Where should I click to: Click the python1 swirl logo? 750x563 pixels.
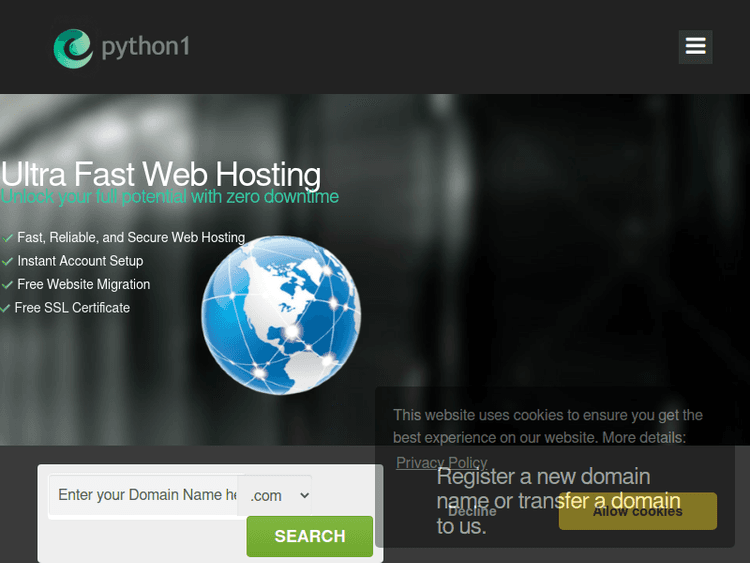73,48
